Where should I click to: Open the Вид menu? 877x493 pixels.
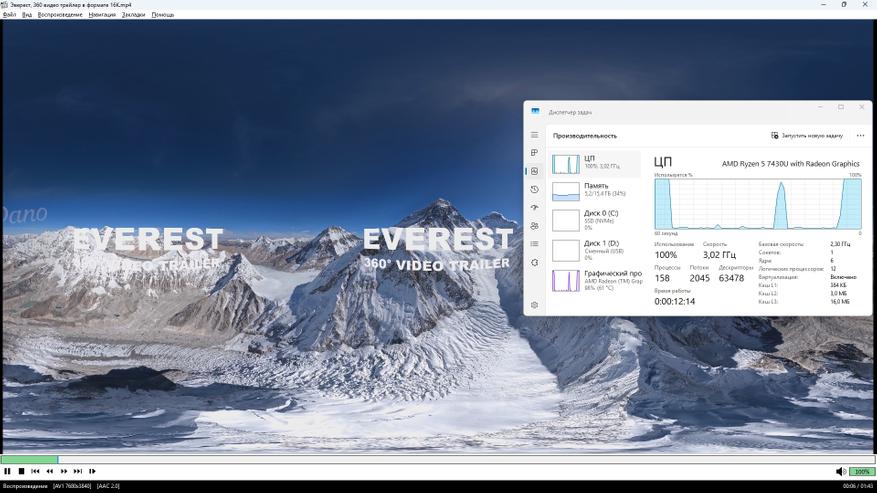(x=27, y=15)
